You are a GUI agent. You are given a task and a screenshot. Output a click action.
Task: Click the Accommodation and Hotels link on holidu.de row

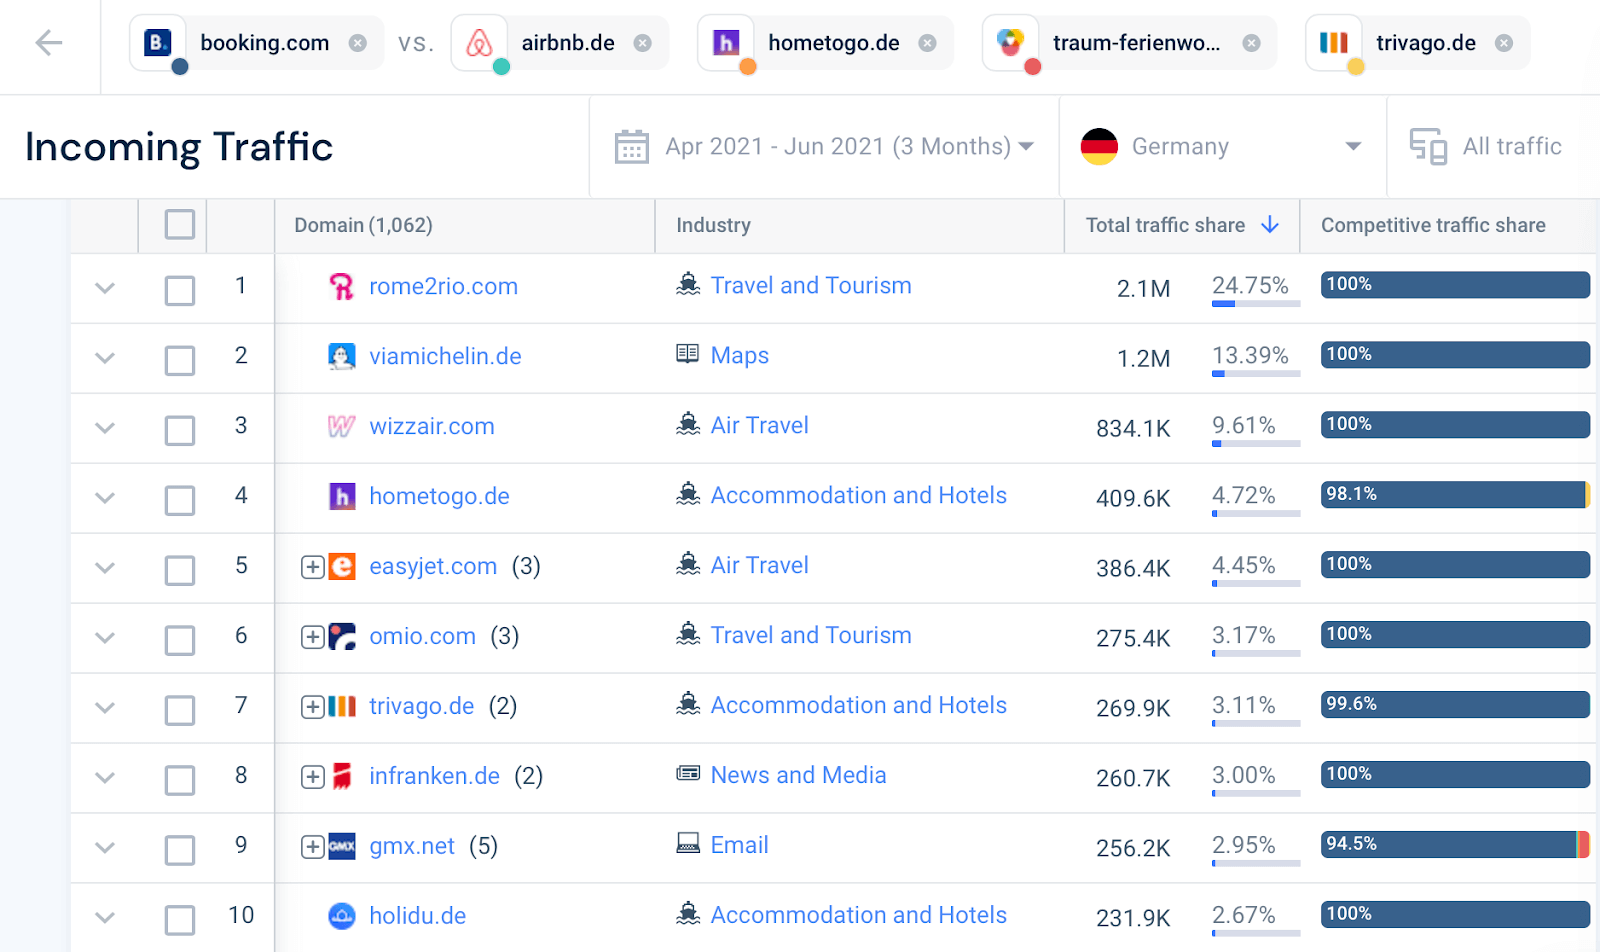coord(858,915)
